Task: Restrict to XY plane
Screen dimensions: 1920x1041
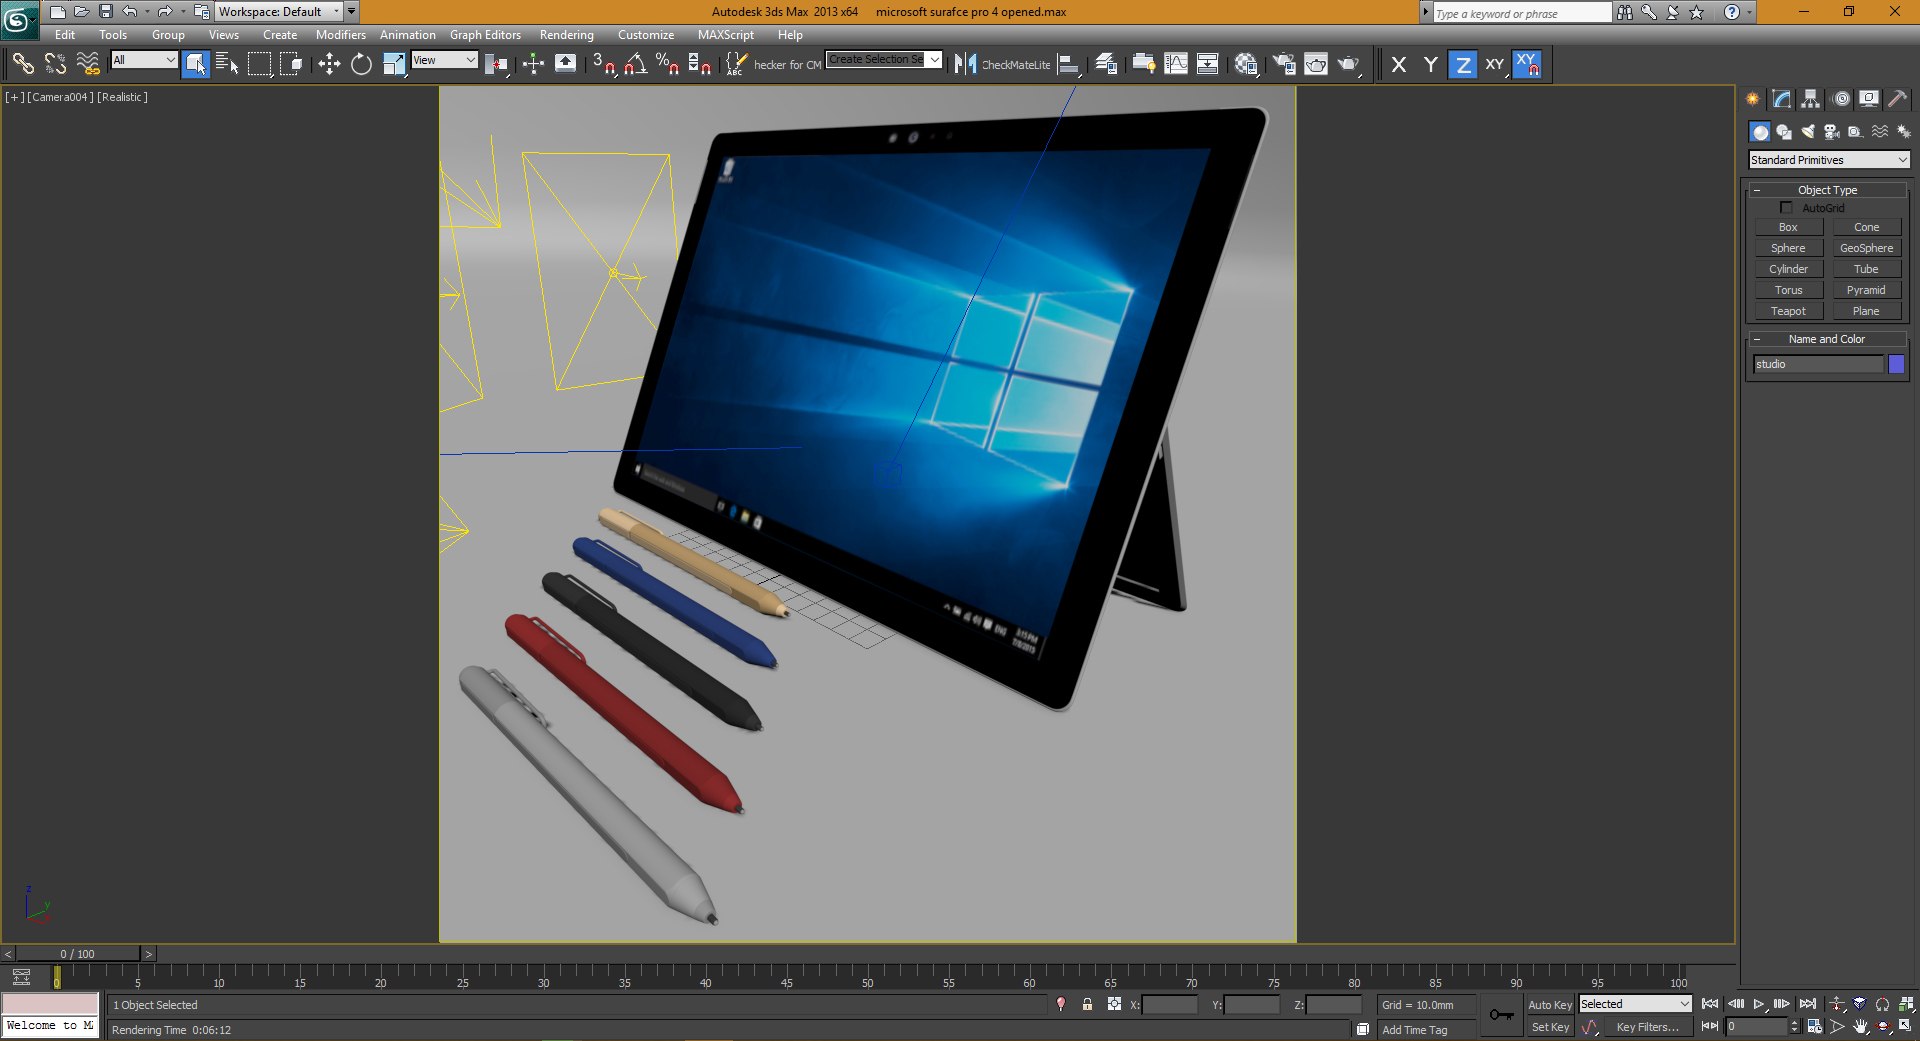Action: pyautogui.click(x=1495, y=64)
